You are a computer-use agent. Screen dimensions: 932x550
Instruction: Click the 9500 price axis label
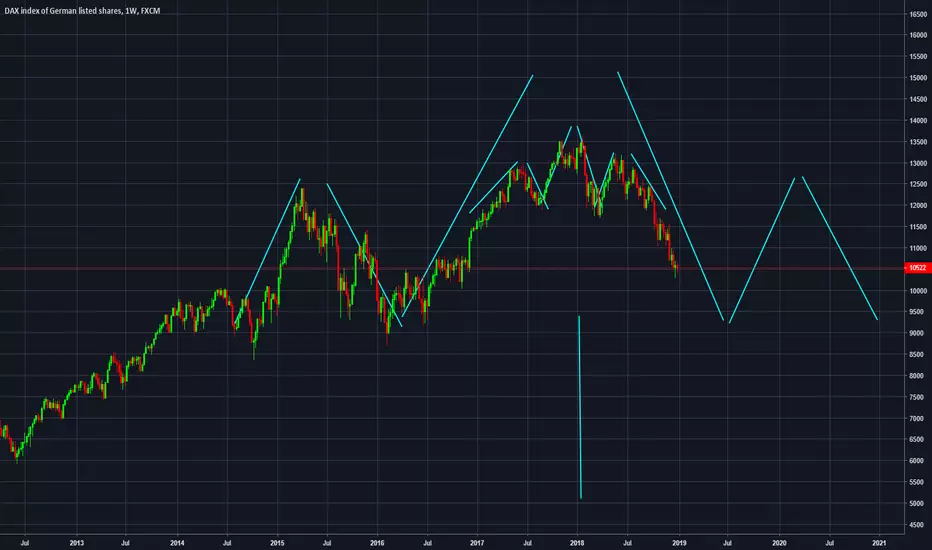pyautogui.click(x=917, y=312)
